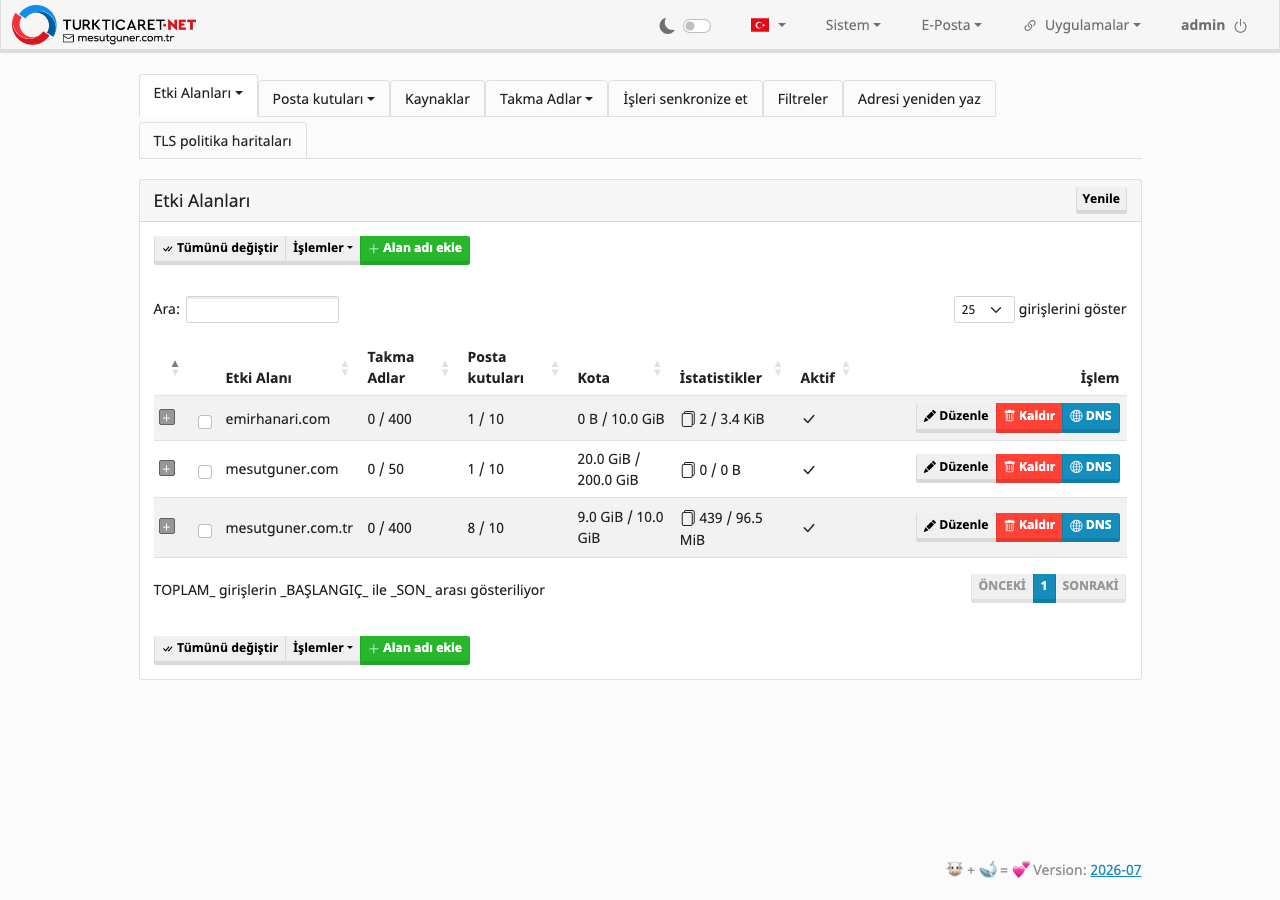
Task: Check the emirhanari.com row checkbox
Action: click(x=205, y=422)
